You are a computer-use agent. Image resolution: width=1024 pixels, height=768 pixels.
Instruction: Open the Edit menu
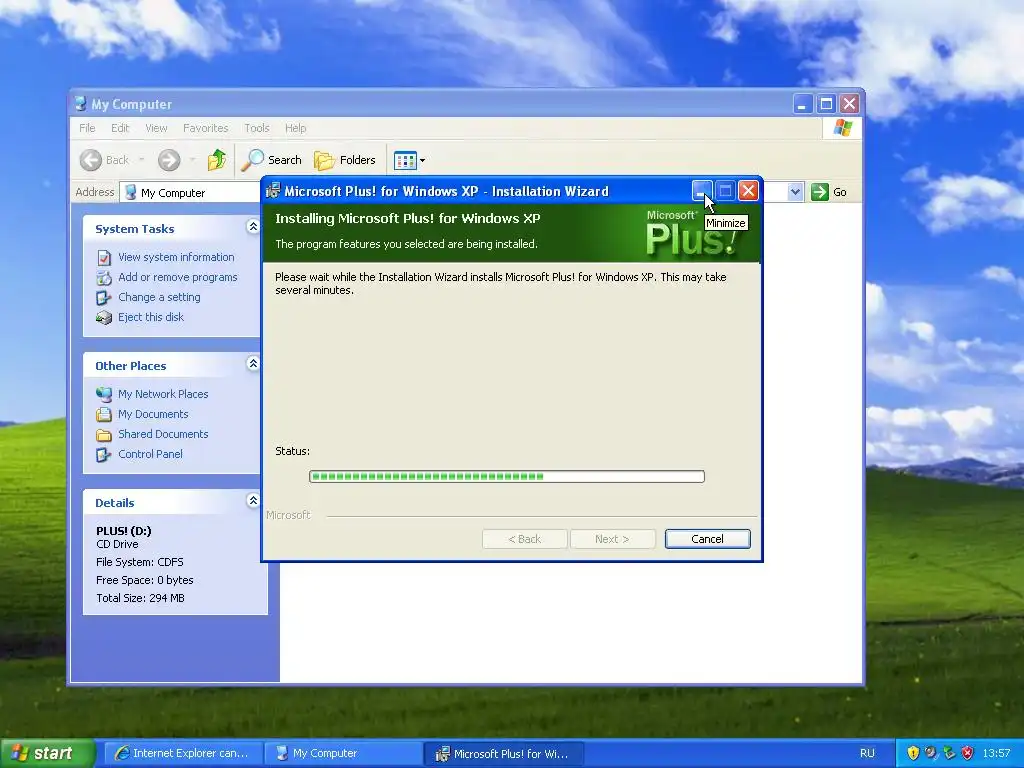tap(120, 128)
